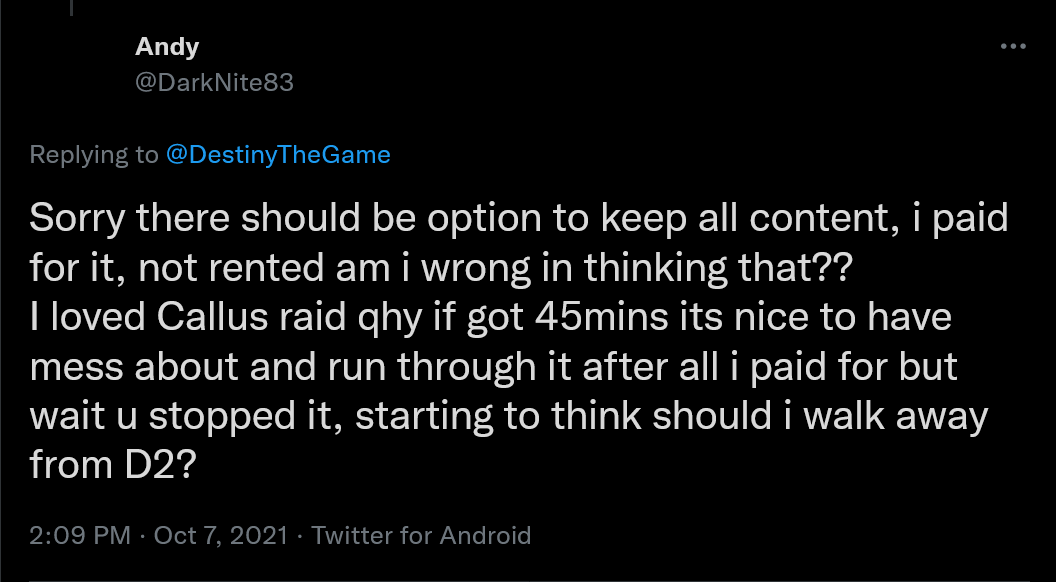Click the final line 'from D2?'
The width and height of the screenshot is (1056, 582).
coord(113,464)
